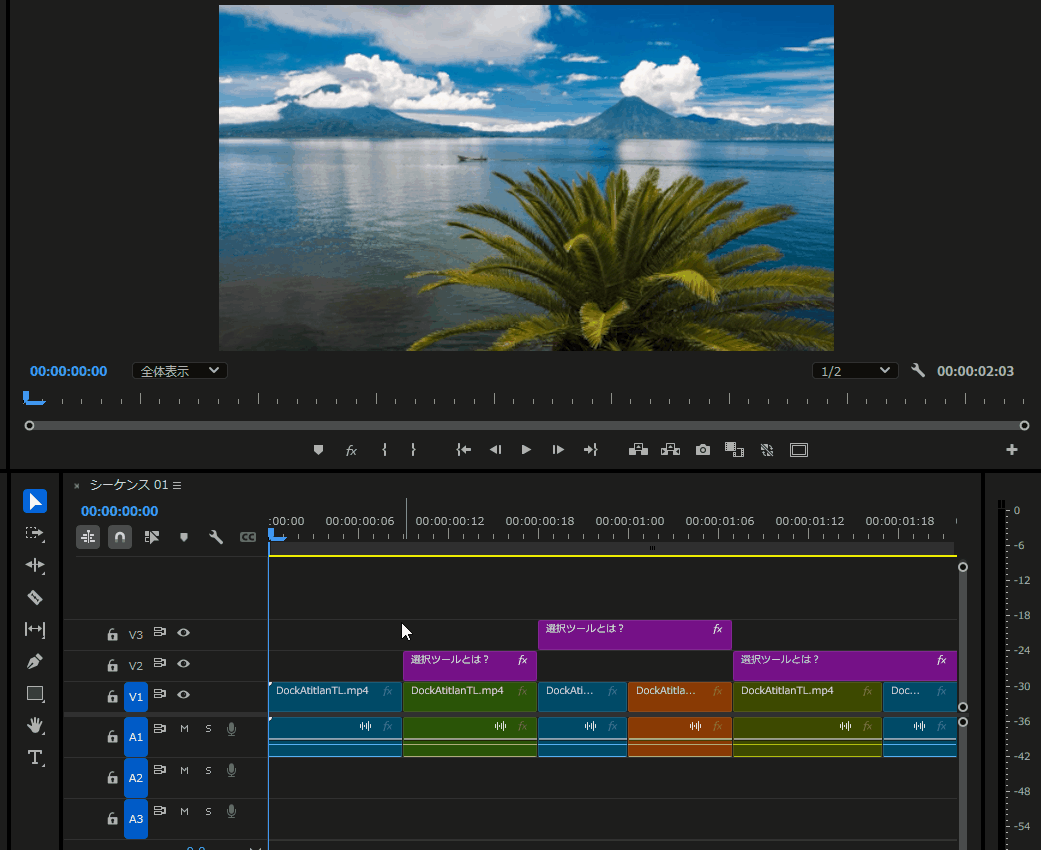Screen dimensions: 1041x850
Task: Click the Lift button
Action: pos(638,450)
